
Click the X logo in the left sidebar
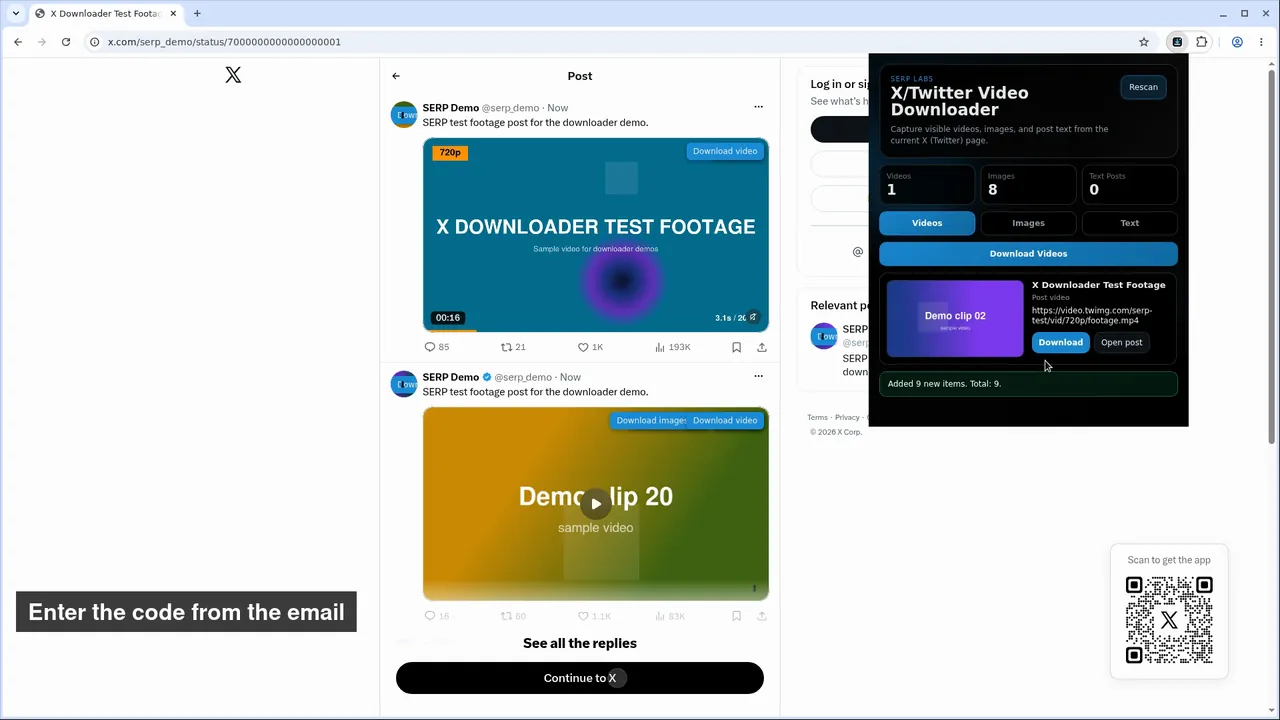233,75
